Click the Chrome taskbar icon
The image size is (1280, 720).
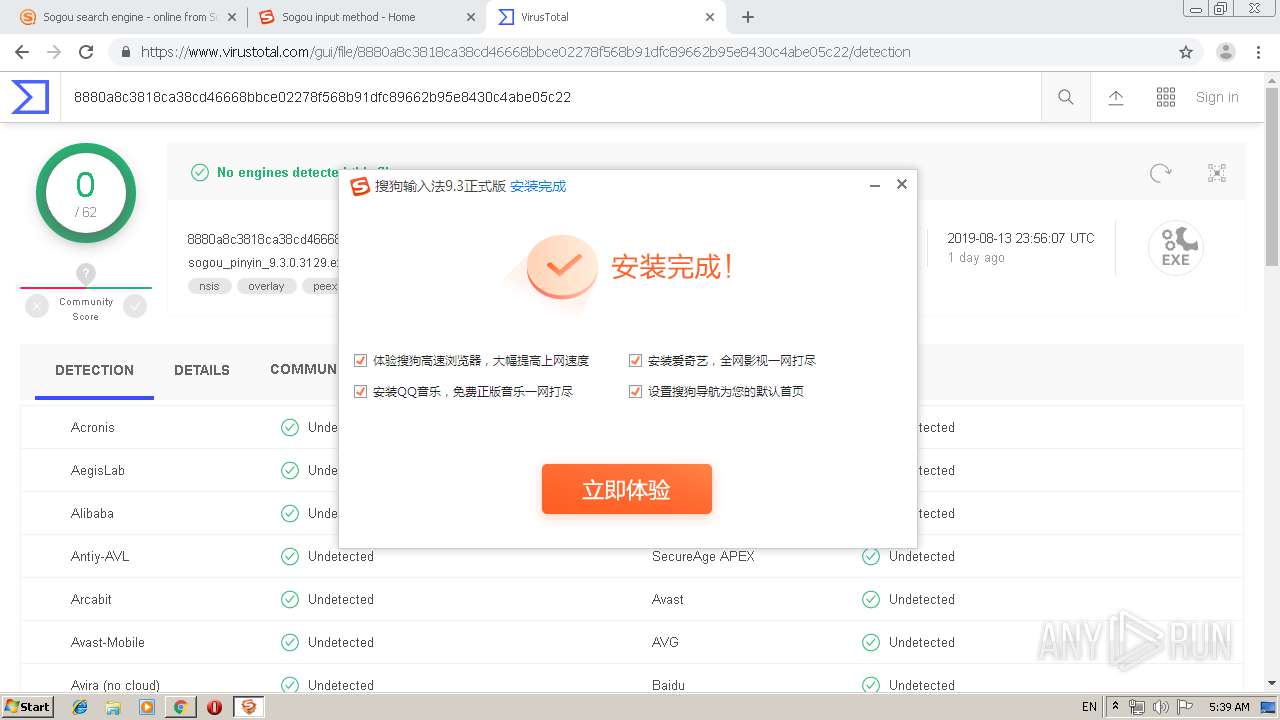tap(180, 707)
